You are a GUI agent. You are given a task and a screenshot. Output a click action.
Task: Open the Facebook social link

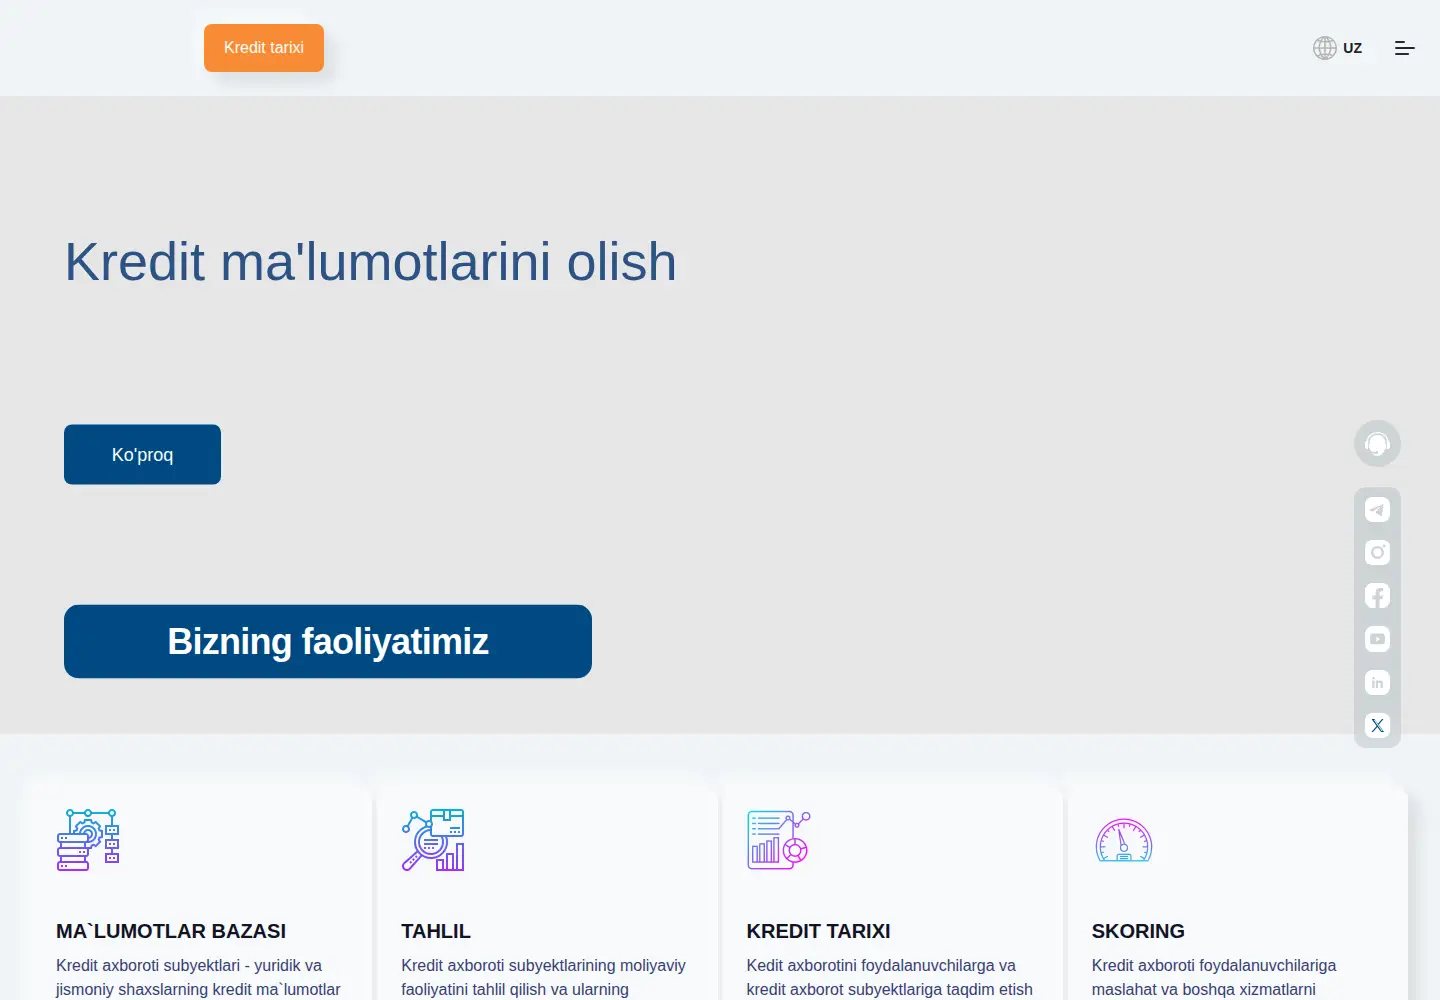click(x=1377, y=596)
